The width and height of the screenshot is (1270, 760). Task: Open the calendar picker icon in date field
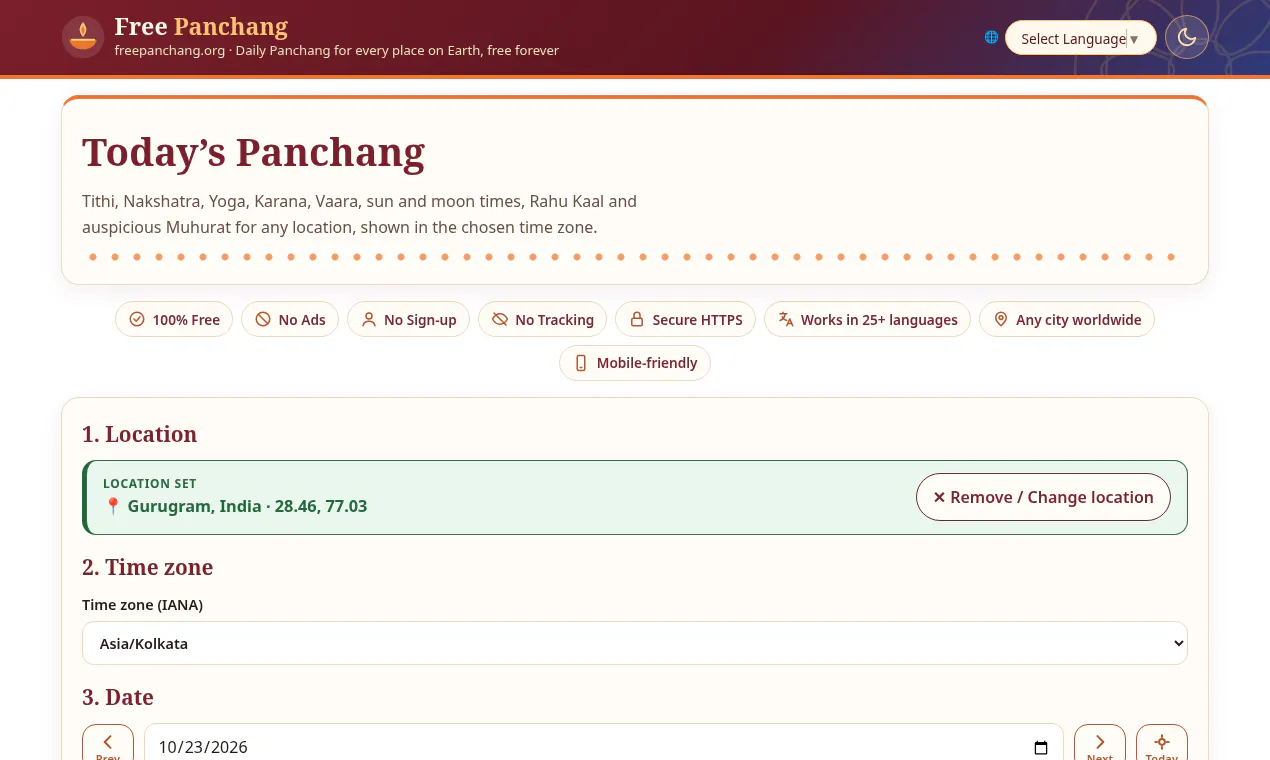1041,748
